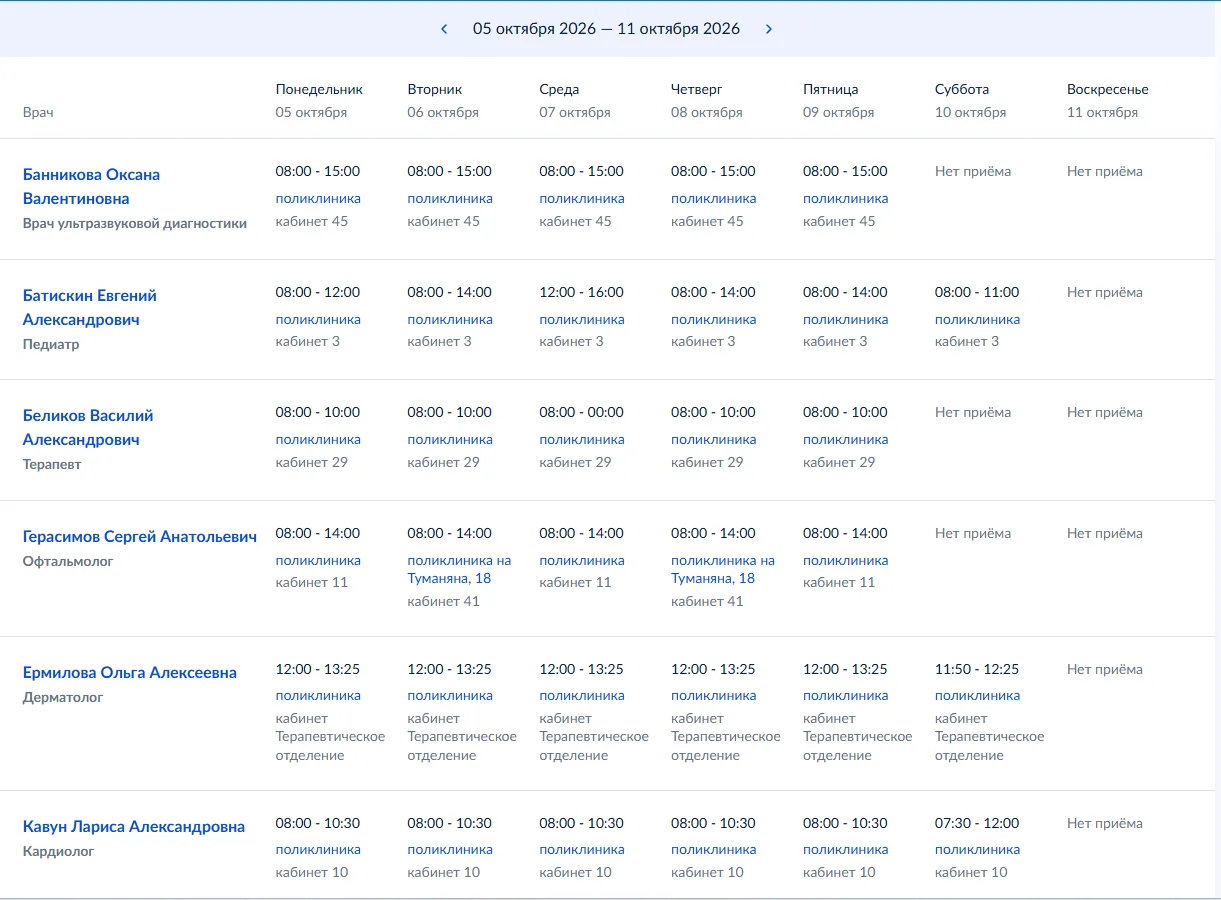Click Батискин's Wednesday time '12:00 - 16:00'
1221x900 pixels.
(582, 292)
